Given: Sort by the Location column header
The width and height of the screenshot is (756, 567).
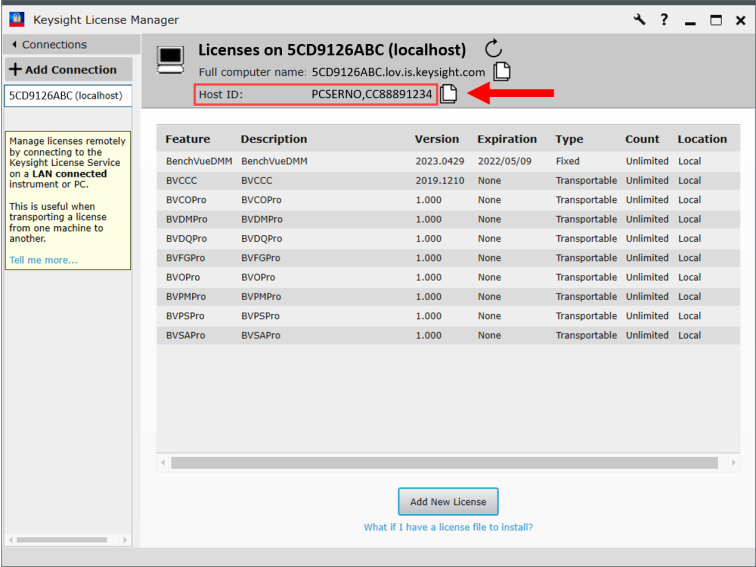Looking at the screenshot, I should click(702, 139).
